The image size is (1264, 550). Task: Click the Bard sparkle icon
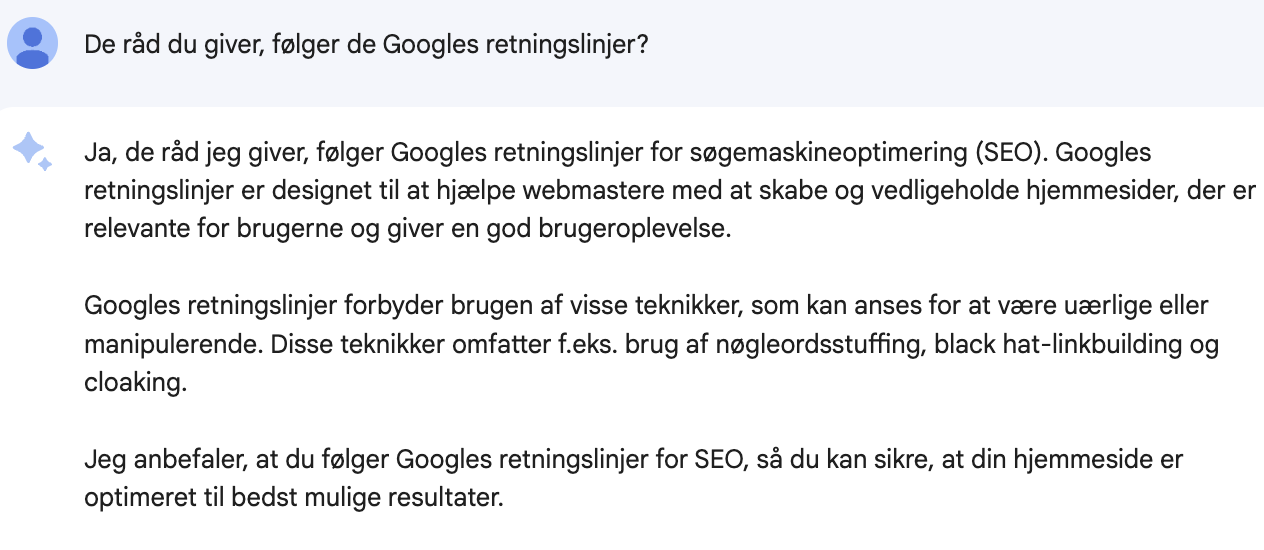32,153
